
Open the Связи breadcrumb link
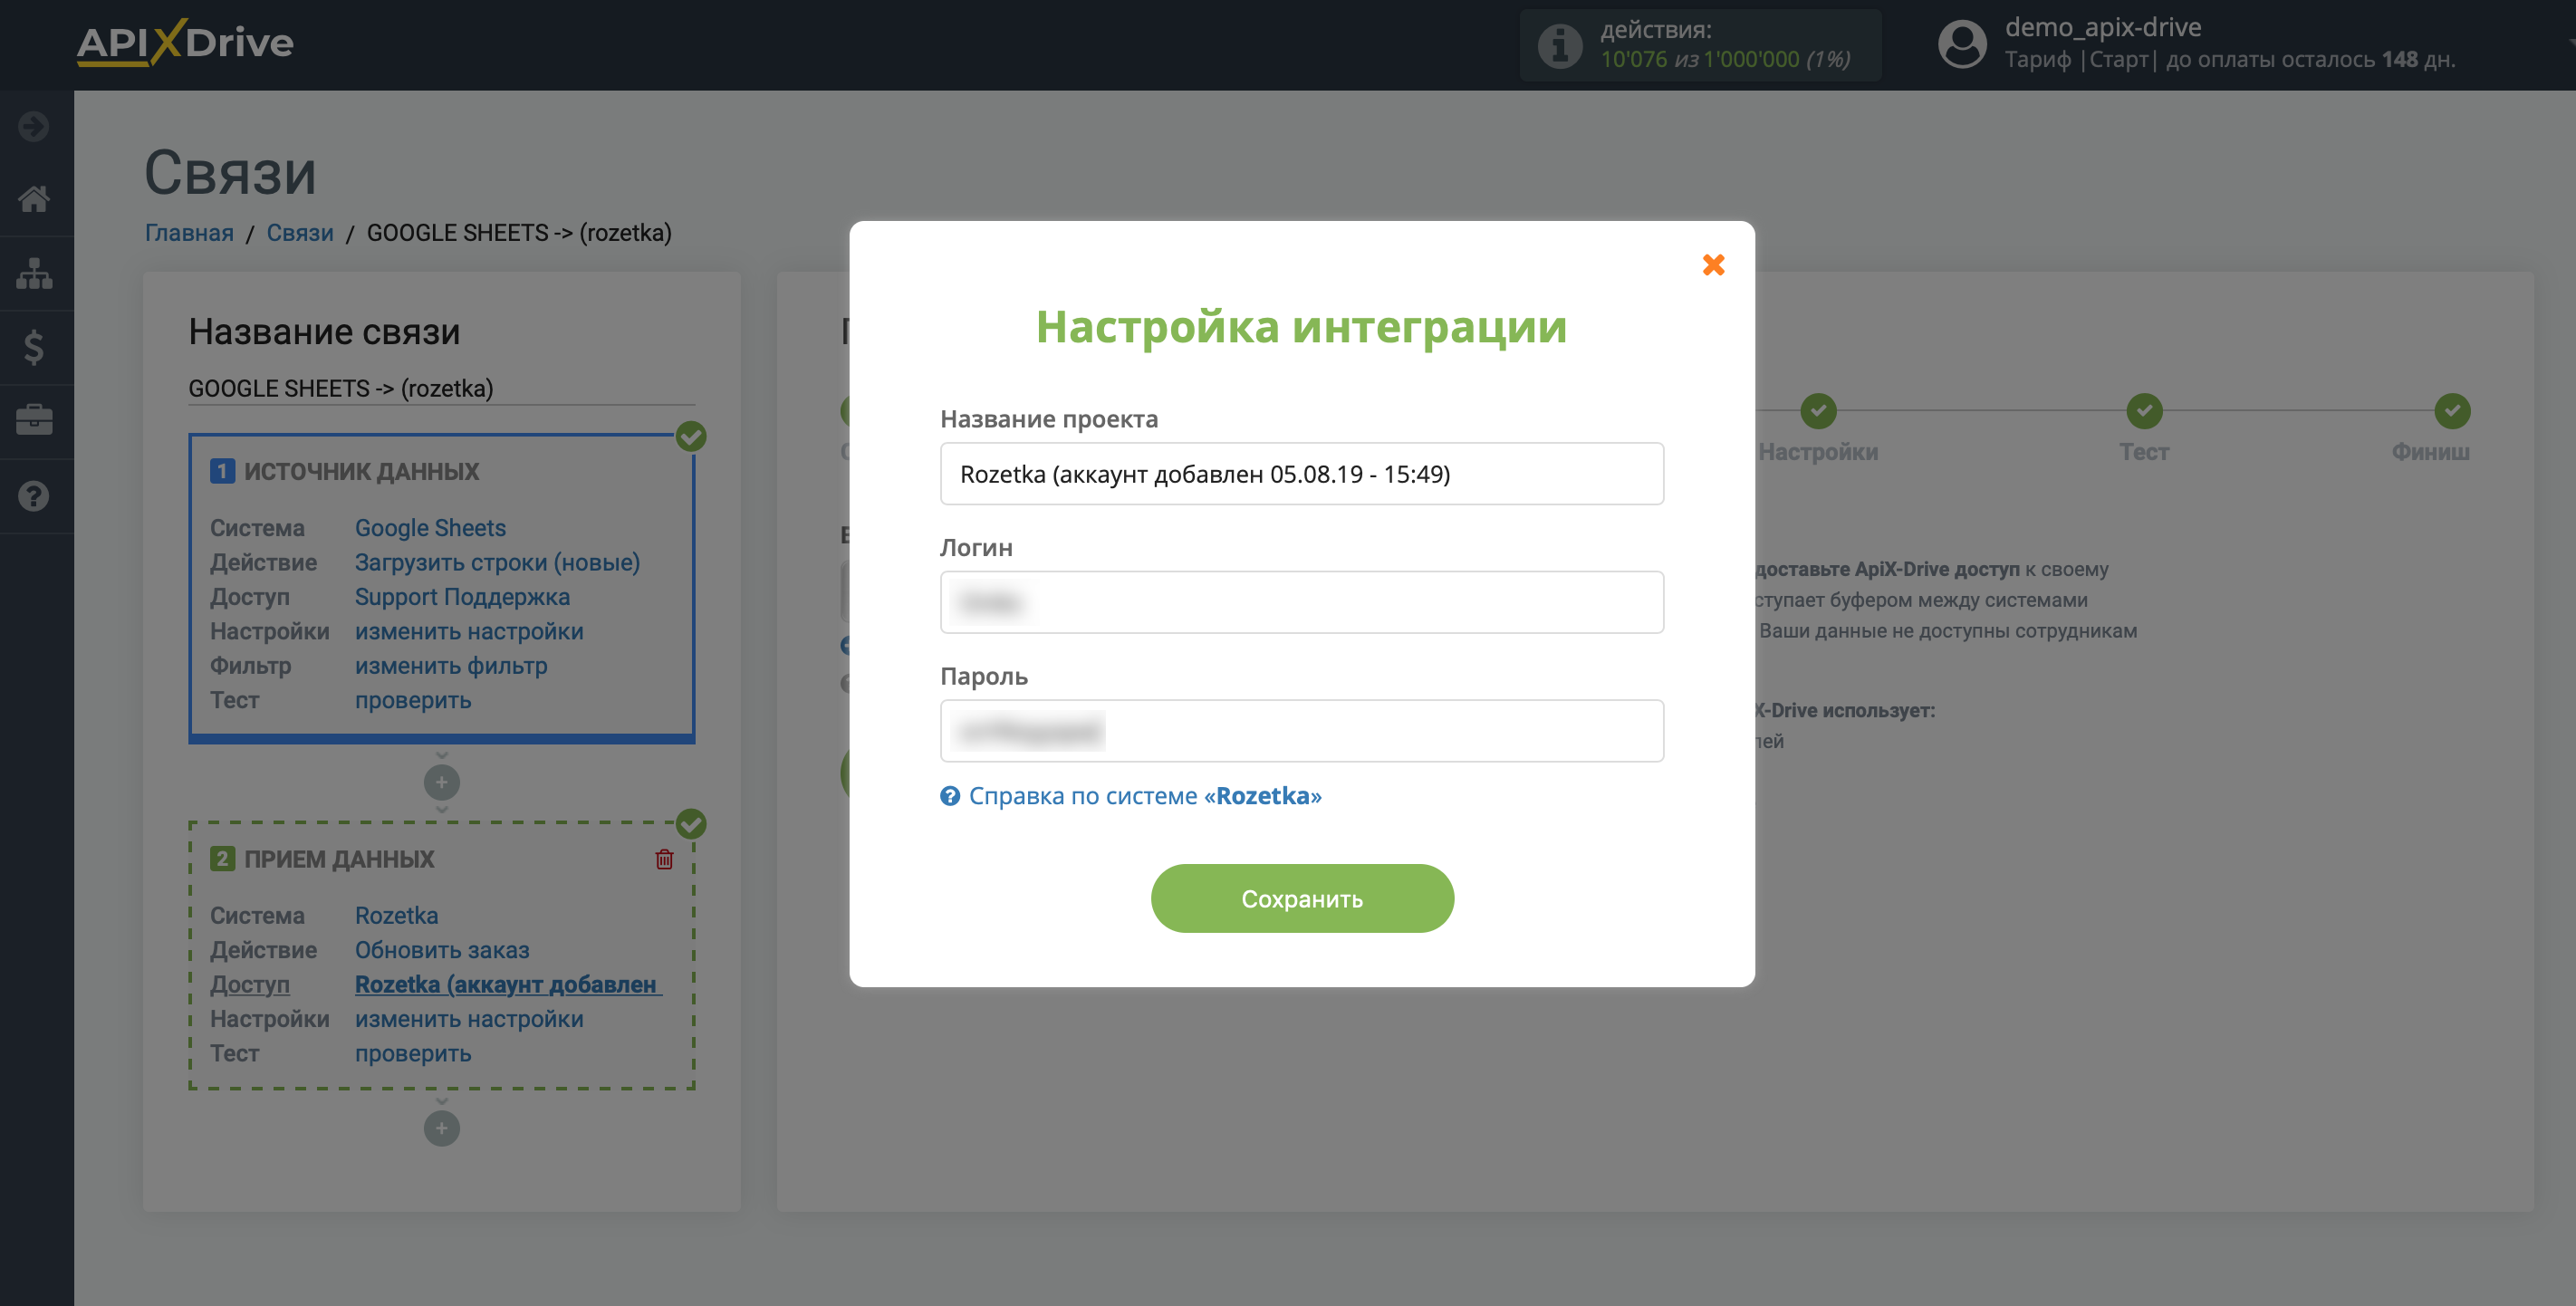coord(300,233)
